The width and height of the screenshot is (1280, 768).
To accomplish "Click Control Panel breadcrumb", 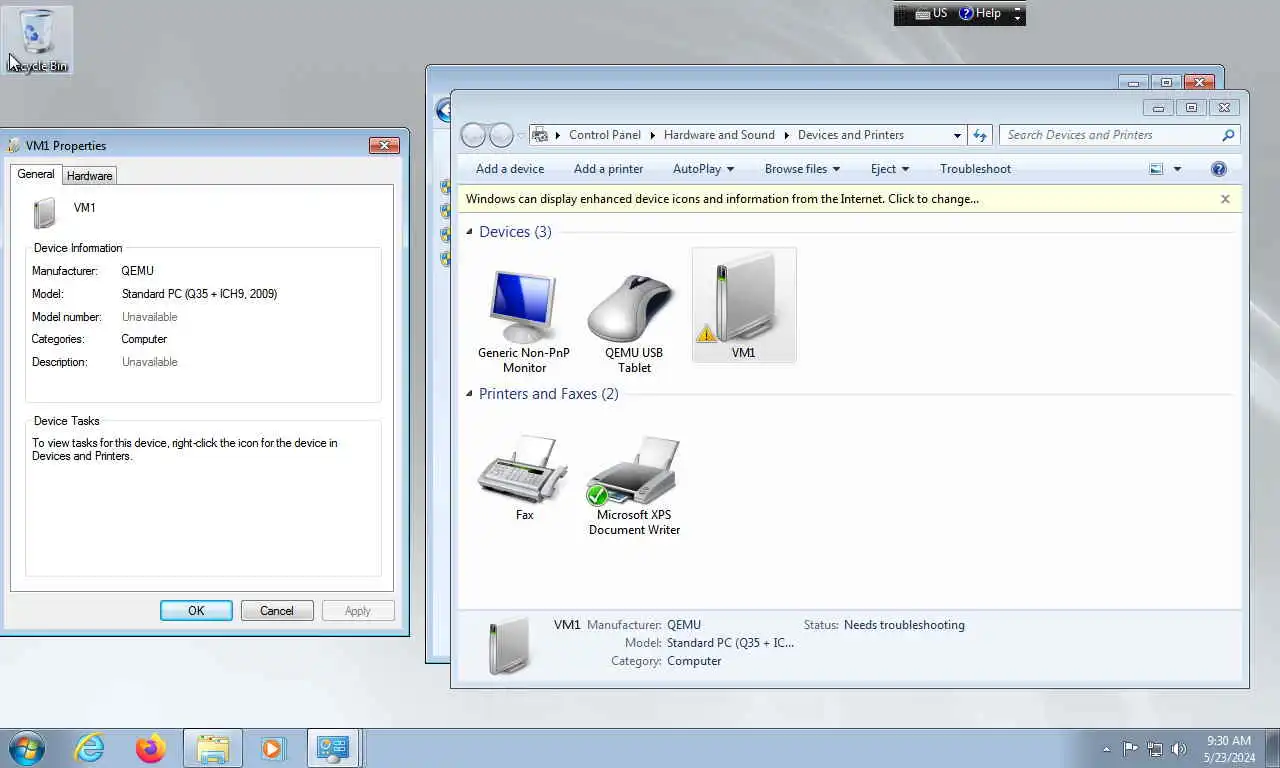I will click(x=604, y=135).
